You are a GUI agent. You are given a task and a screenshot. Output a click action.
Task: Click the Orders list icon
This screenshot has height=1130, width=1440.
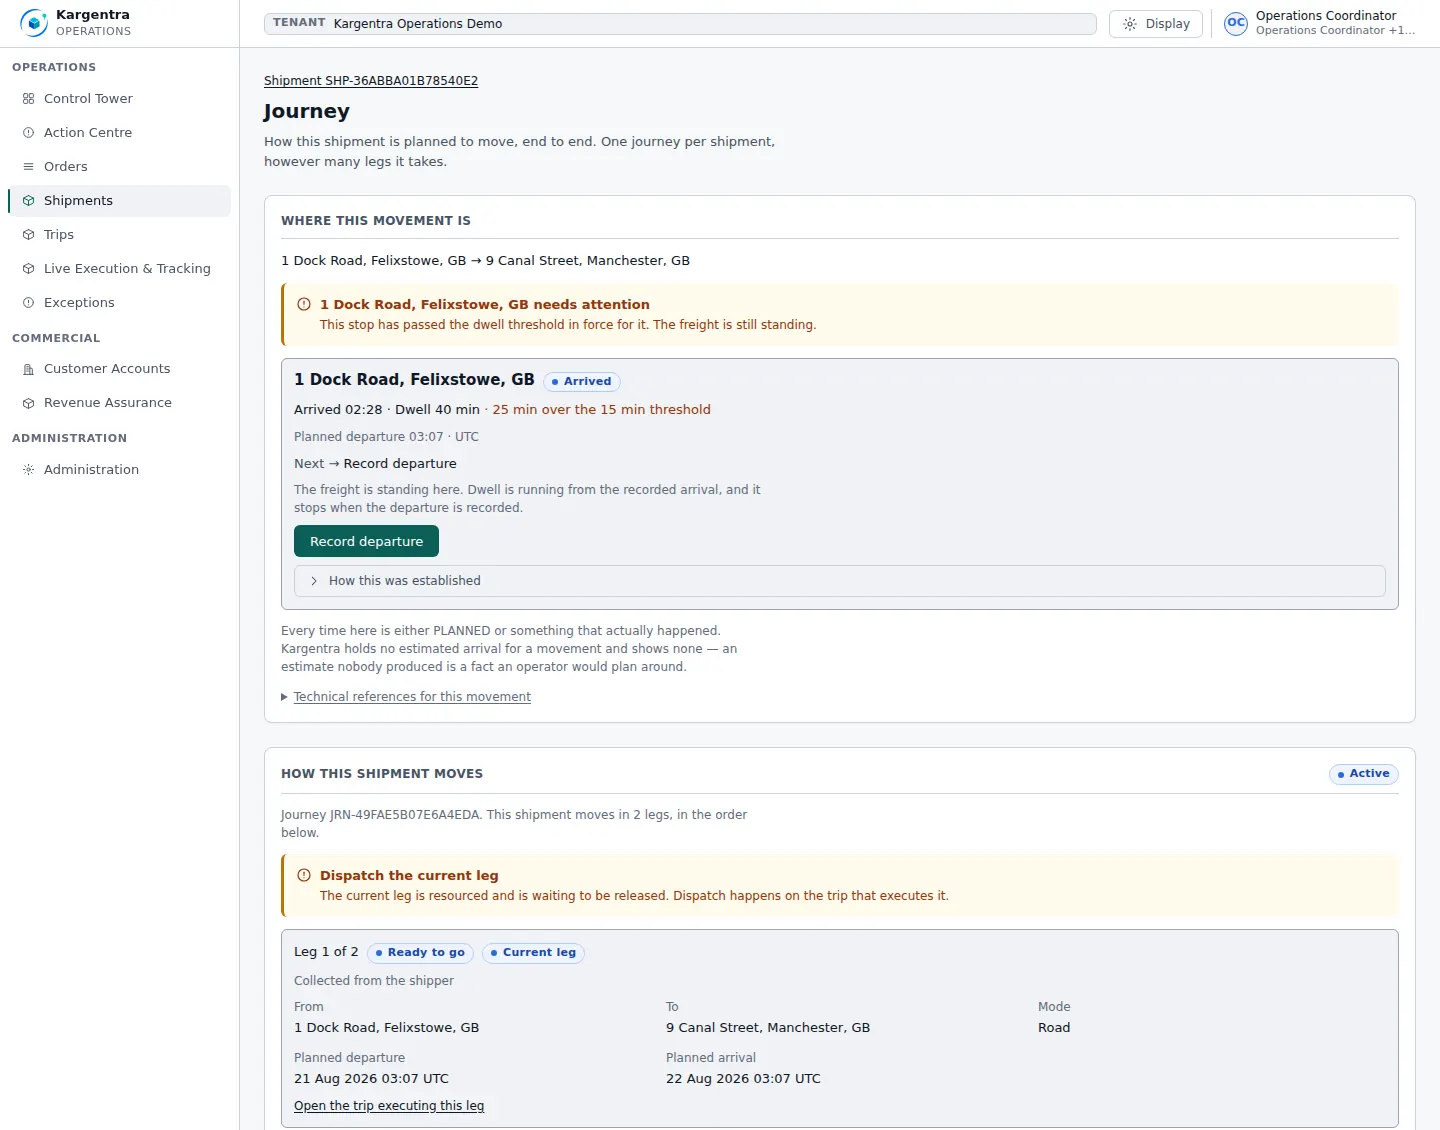[x=29, y=167]
